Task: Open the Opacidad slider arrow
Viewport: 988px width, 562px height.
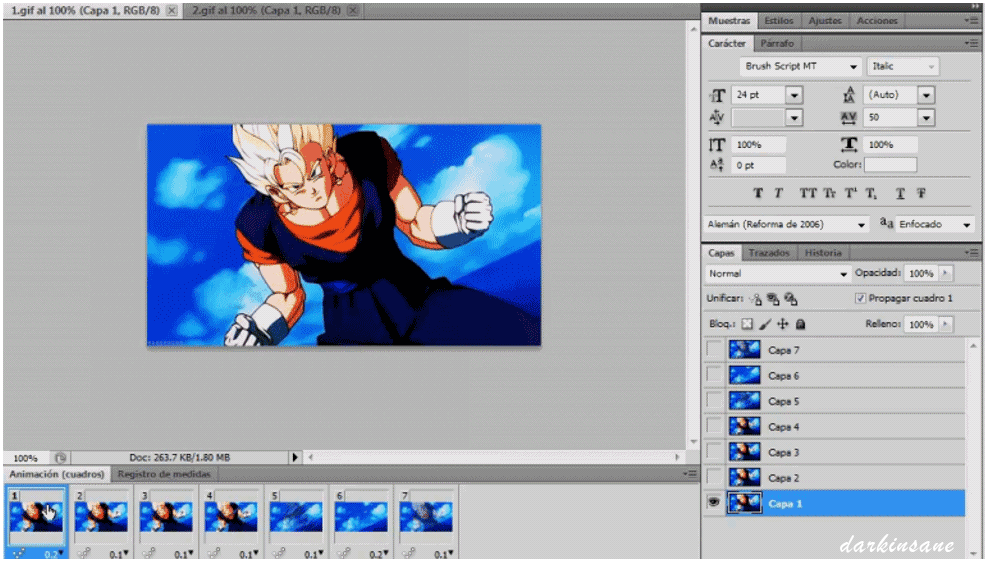Action: pyautogui.click(x=945, y=273)
